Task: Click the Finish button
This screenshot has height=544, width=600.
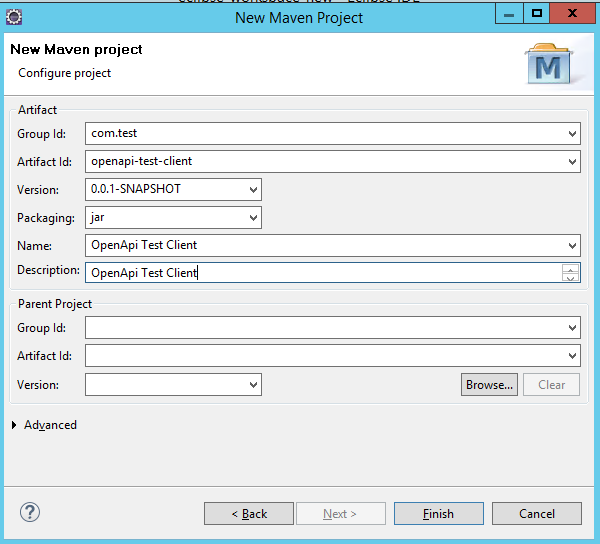Action: pyautogui.click(x=439, y=513)
